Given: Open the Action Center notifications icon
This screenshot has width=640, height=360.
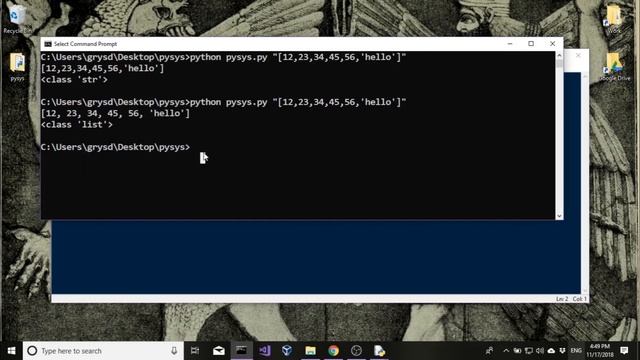Looking at the screenshot, I should tap(624, 351).
